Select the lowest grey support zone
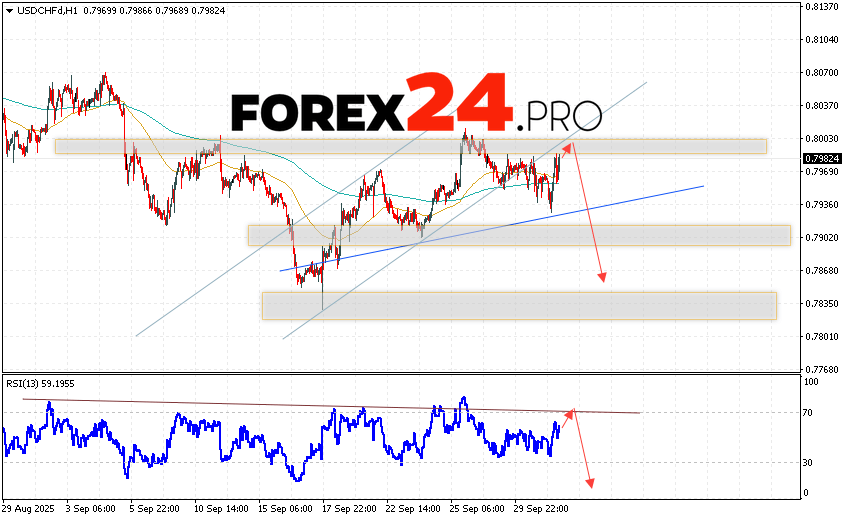Viewport: 846px width, 520px height. [x=518, y=306]
